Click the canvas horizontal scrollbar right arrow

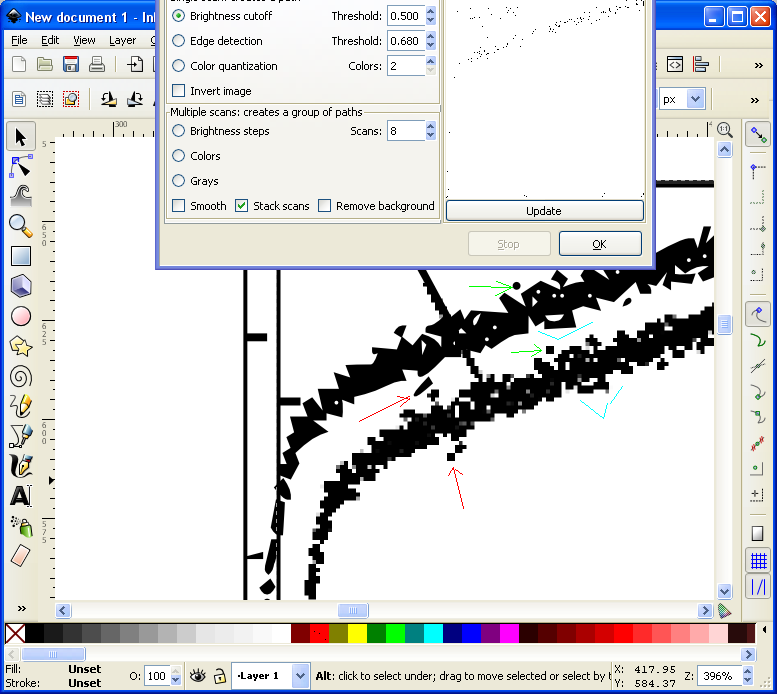pos(705,611)
